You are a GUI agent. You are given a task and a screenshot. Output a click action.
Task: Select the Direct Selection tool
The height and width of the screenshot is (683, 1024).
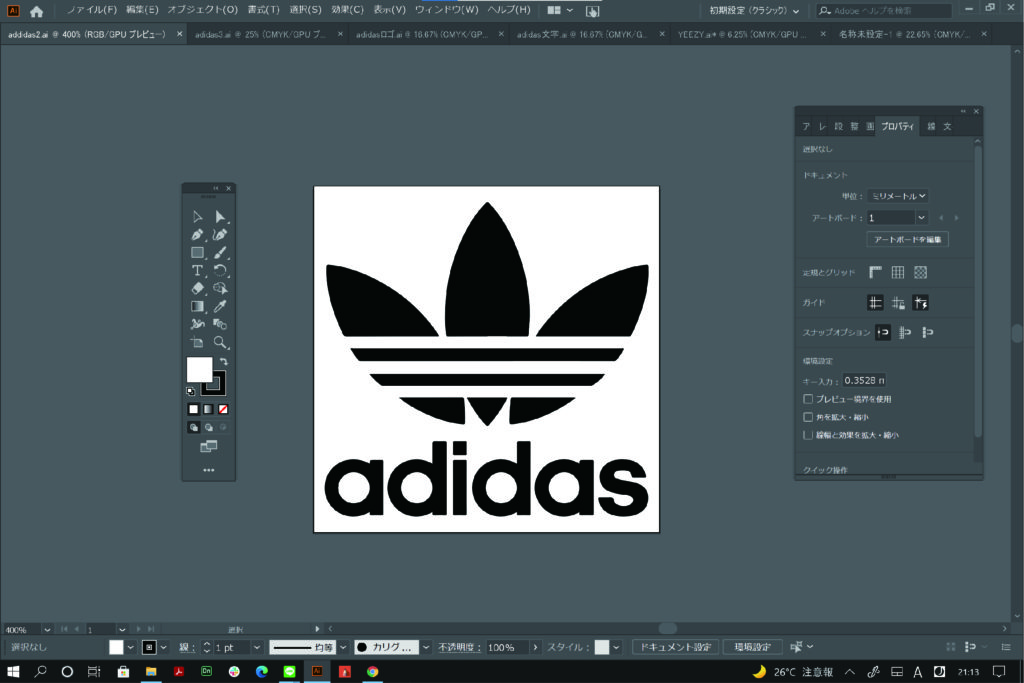point(220,216)
